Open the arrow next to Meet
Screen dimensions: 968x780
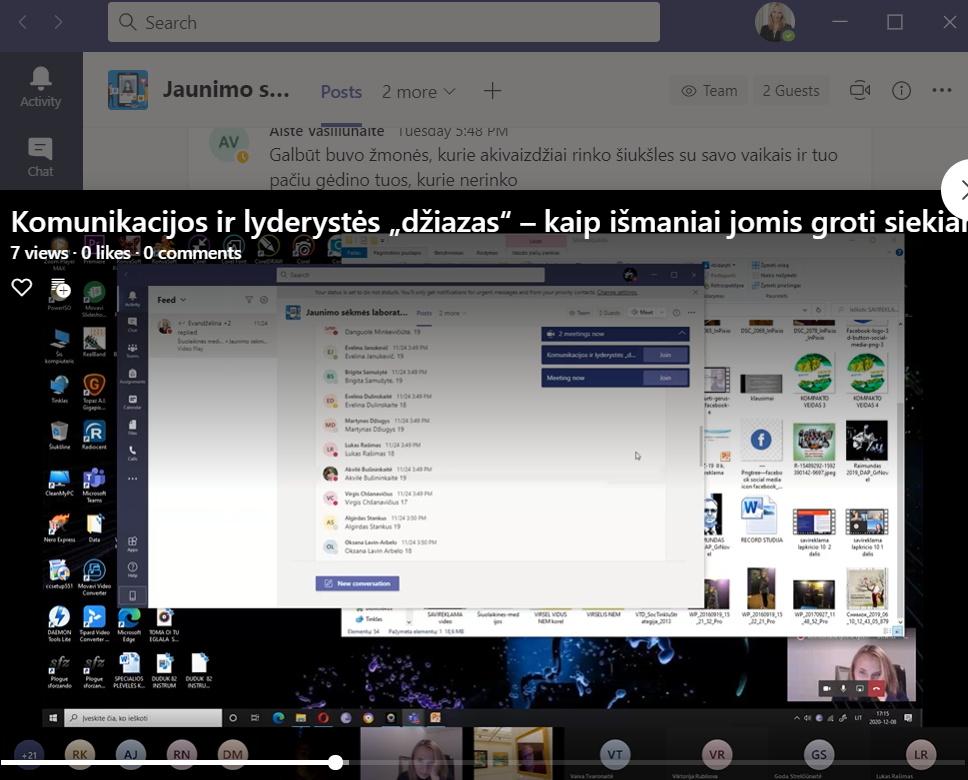coord(662,312)
